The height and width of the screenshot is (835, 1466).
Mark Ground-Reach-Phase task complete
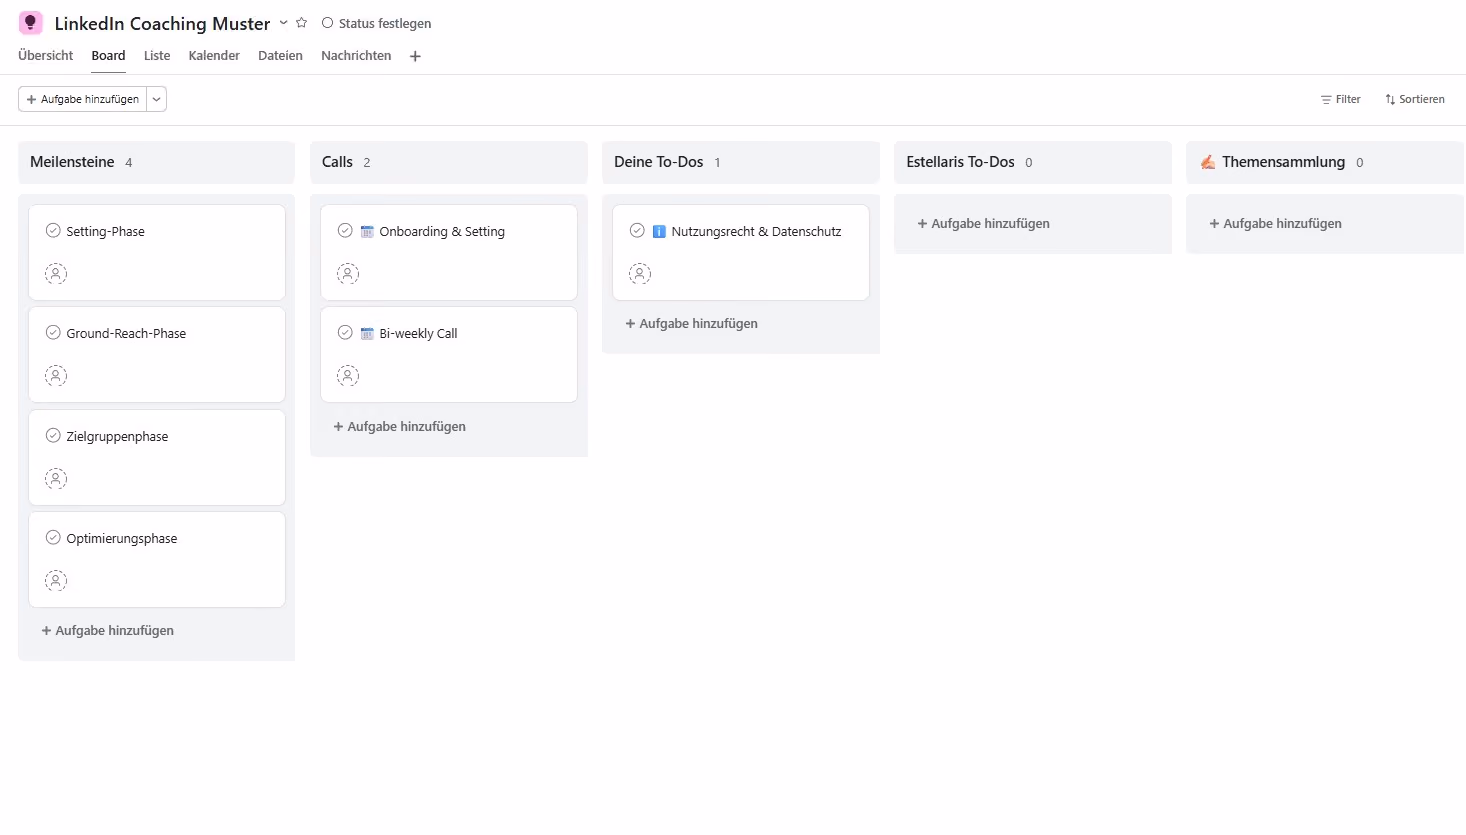53,333
